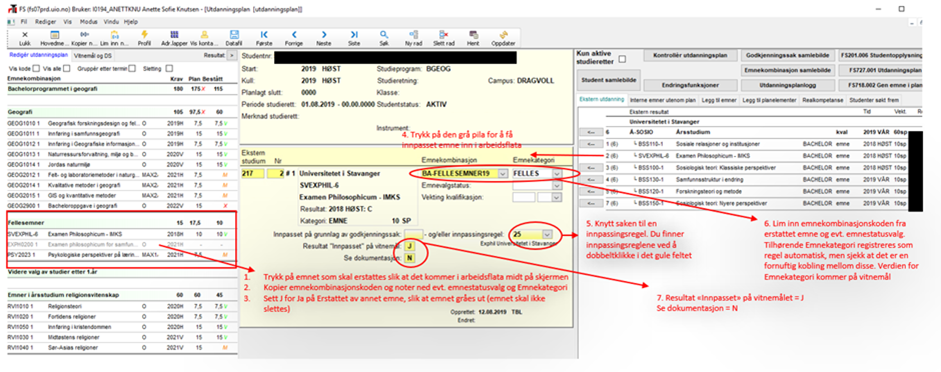The image size is (941, 372).
Task: Open the Rediger menu
Action: coord(46,21)
